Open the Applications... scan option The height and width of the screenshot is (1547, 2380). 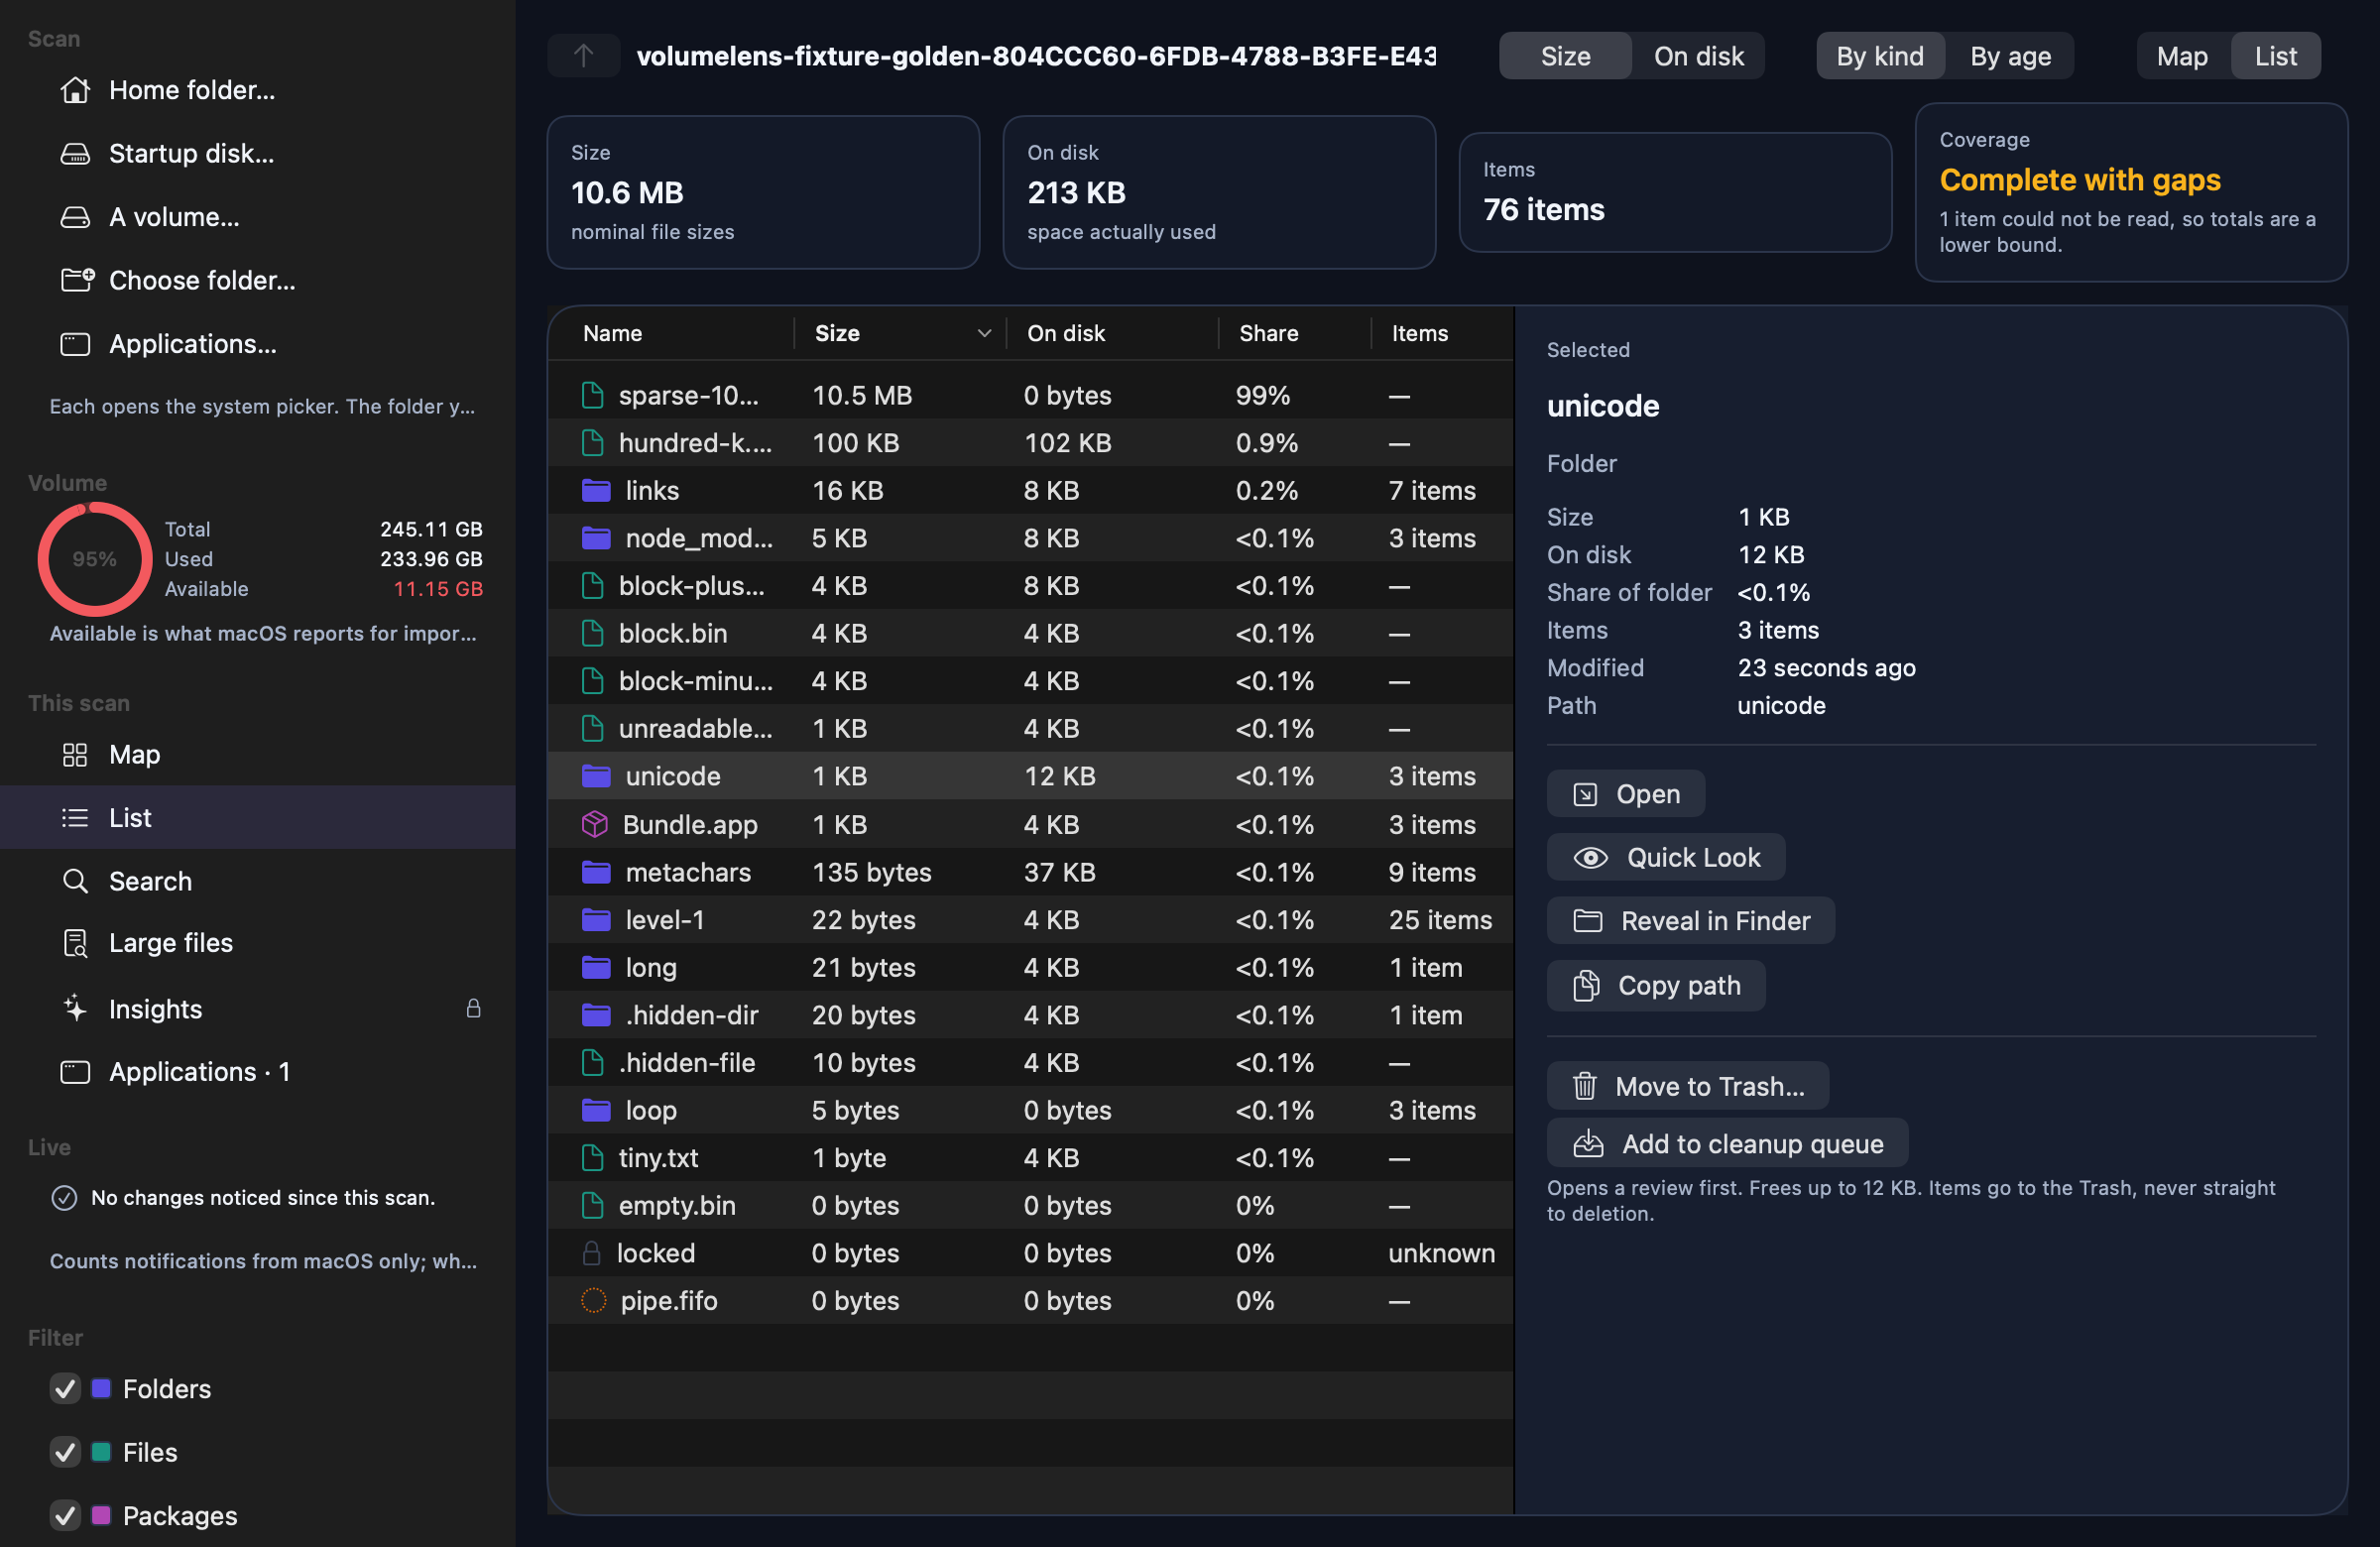pos(258,344)
